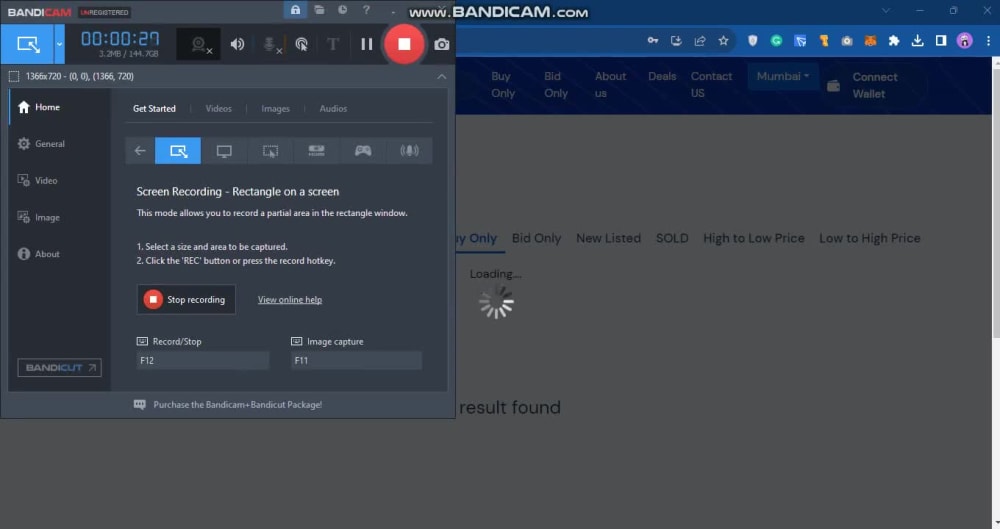Select HDMI device recording mode icon
1000x529 pixels.
point(316,151)
